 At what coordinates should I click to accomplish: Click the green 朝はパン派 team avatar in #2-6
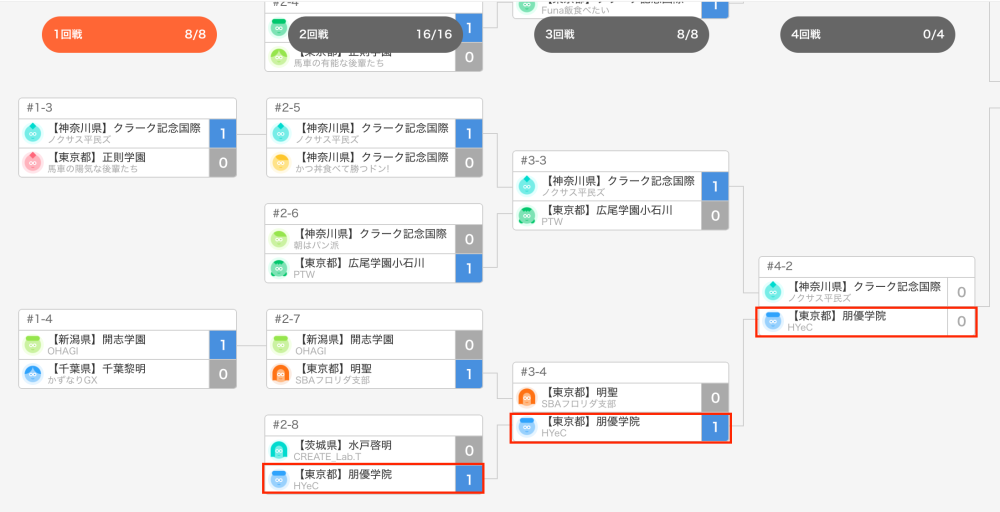point(279,239)
